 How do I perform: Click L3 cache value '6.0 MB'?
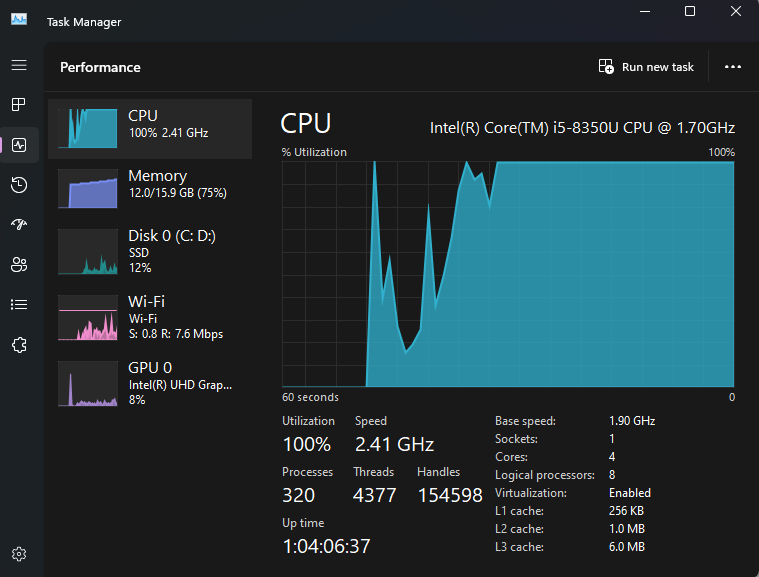[627, 547]
